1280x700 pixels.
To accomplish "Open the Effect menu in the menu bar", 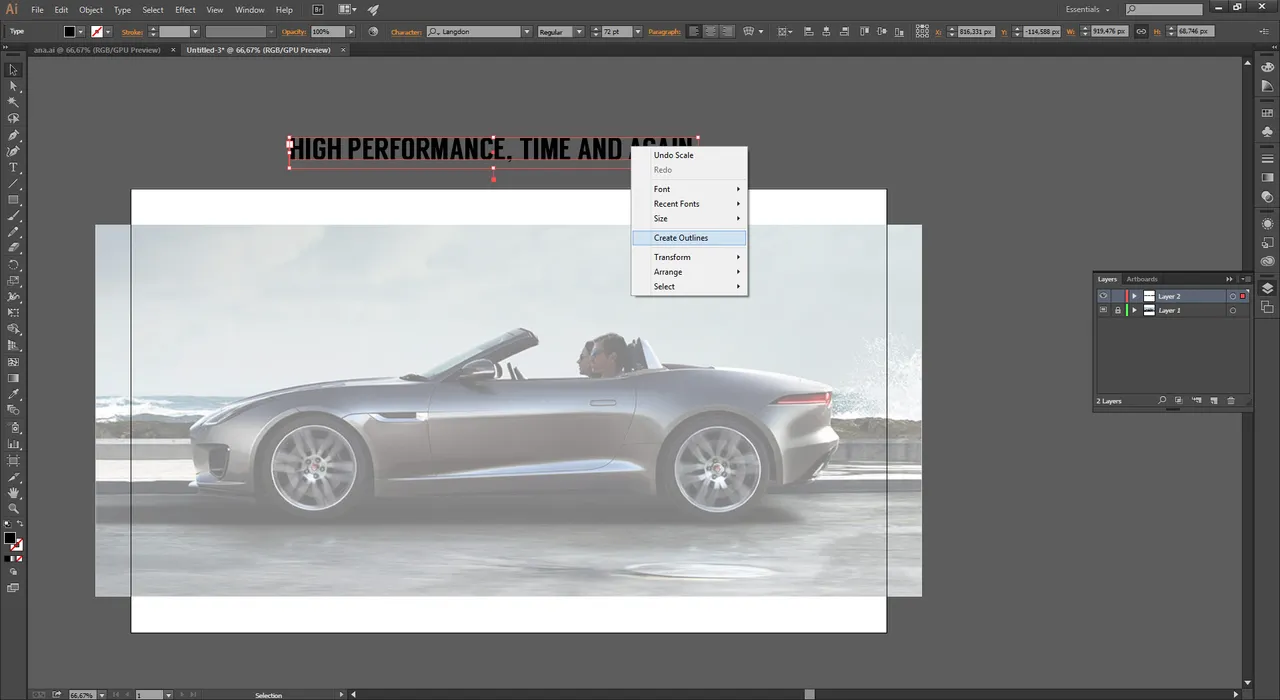I will pos(185,10).
